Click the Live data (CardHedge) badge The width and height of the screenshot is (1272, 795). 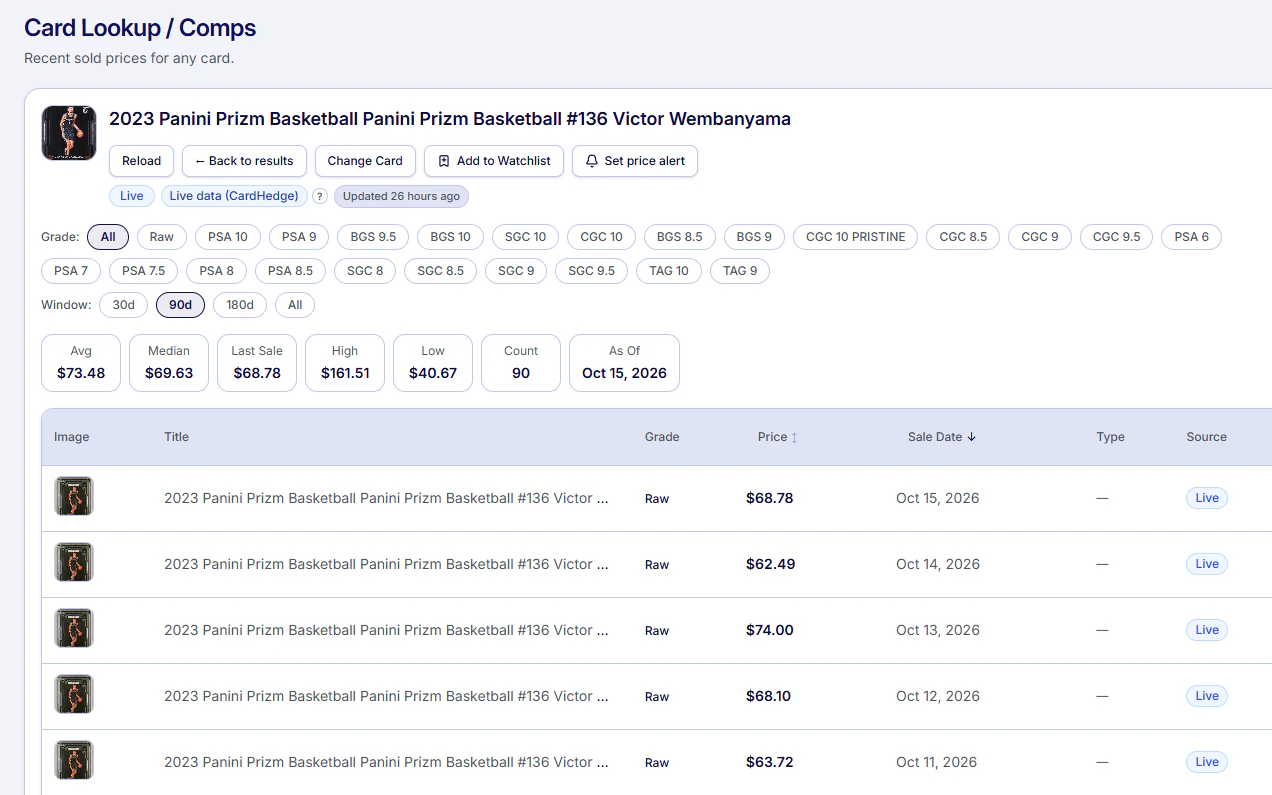[x=234, y=196]
